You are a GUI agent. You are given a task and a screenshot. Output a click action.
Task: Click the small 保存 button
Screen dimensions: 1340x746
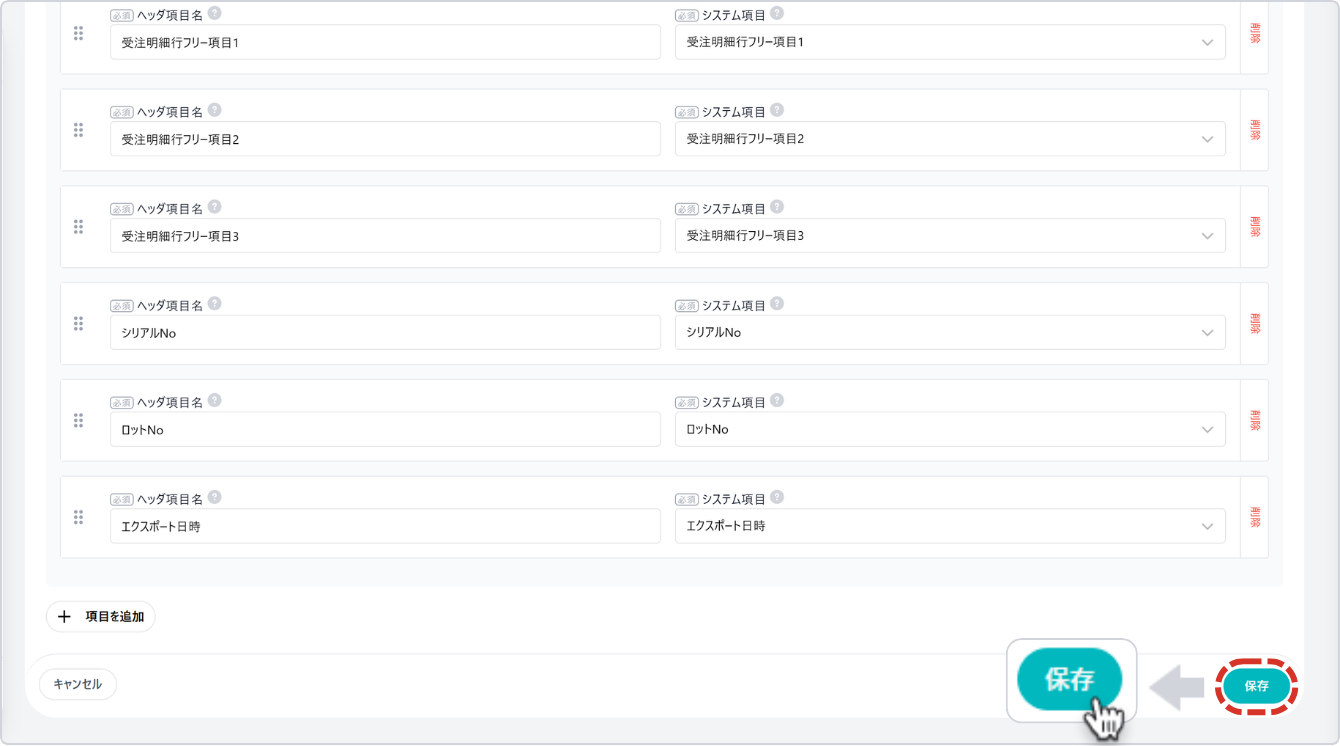[x=1256, y=686]
